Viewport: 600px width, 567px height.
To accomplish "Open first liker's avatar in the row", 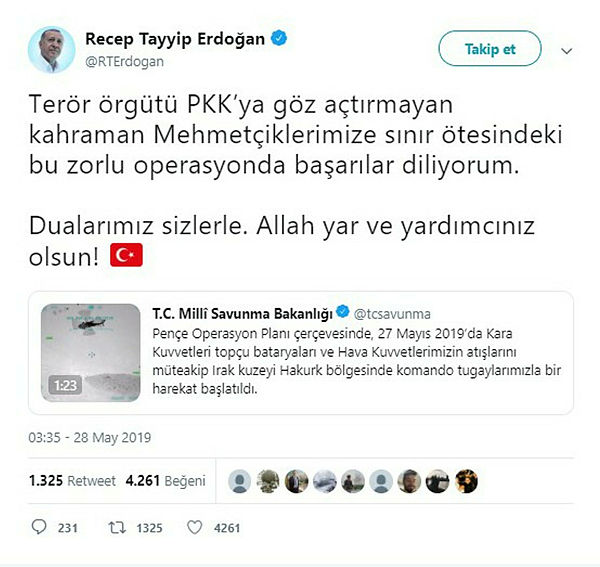I will (x=240, y=481).
